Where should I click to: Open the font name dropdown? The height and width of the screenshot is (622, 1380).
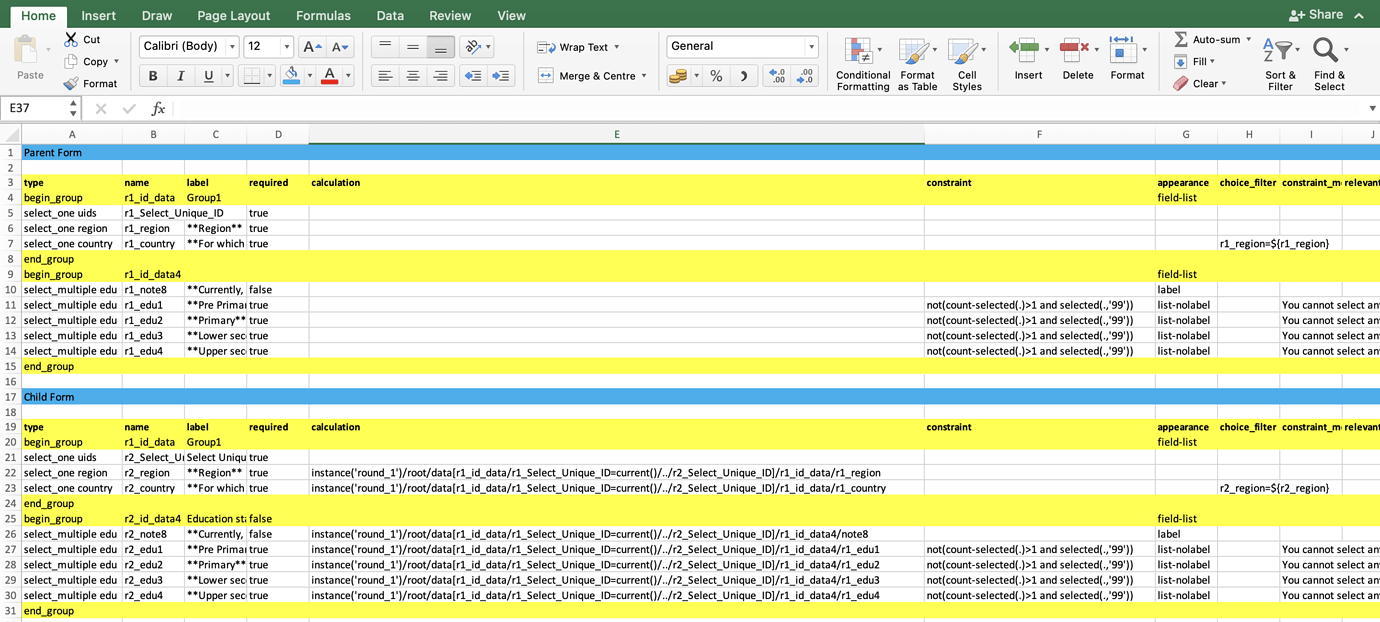pyautogui.click(x=232, y=47)
